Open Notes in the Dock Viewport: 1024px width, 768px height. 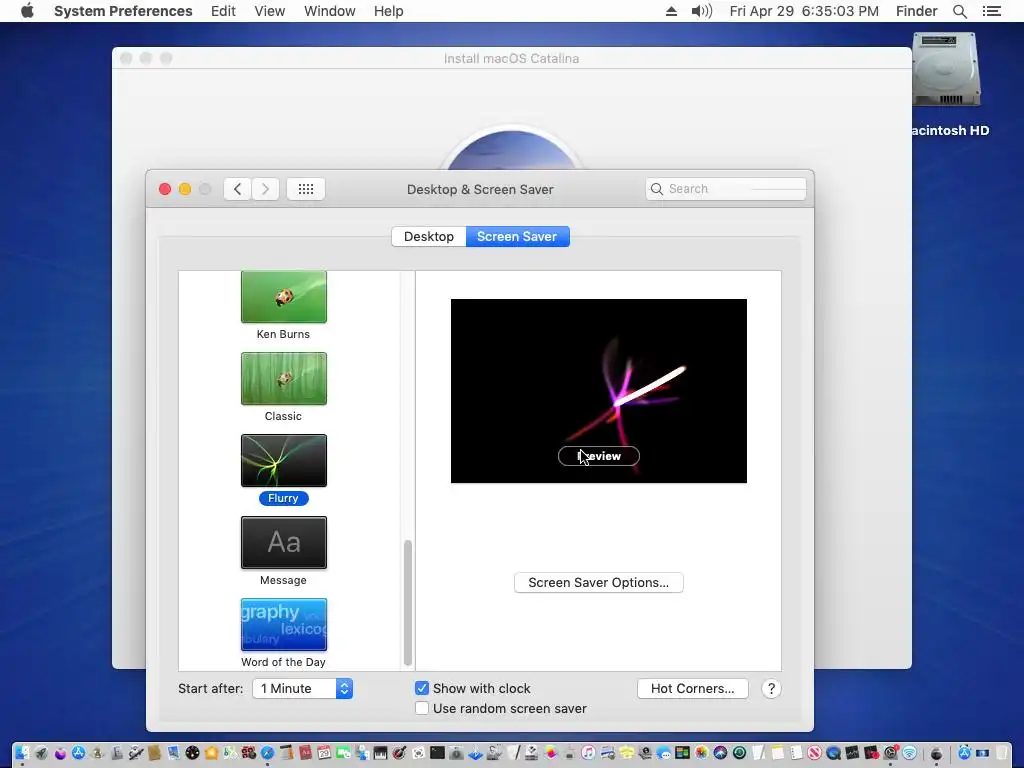coord(777,753)
